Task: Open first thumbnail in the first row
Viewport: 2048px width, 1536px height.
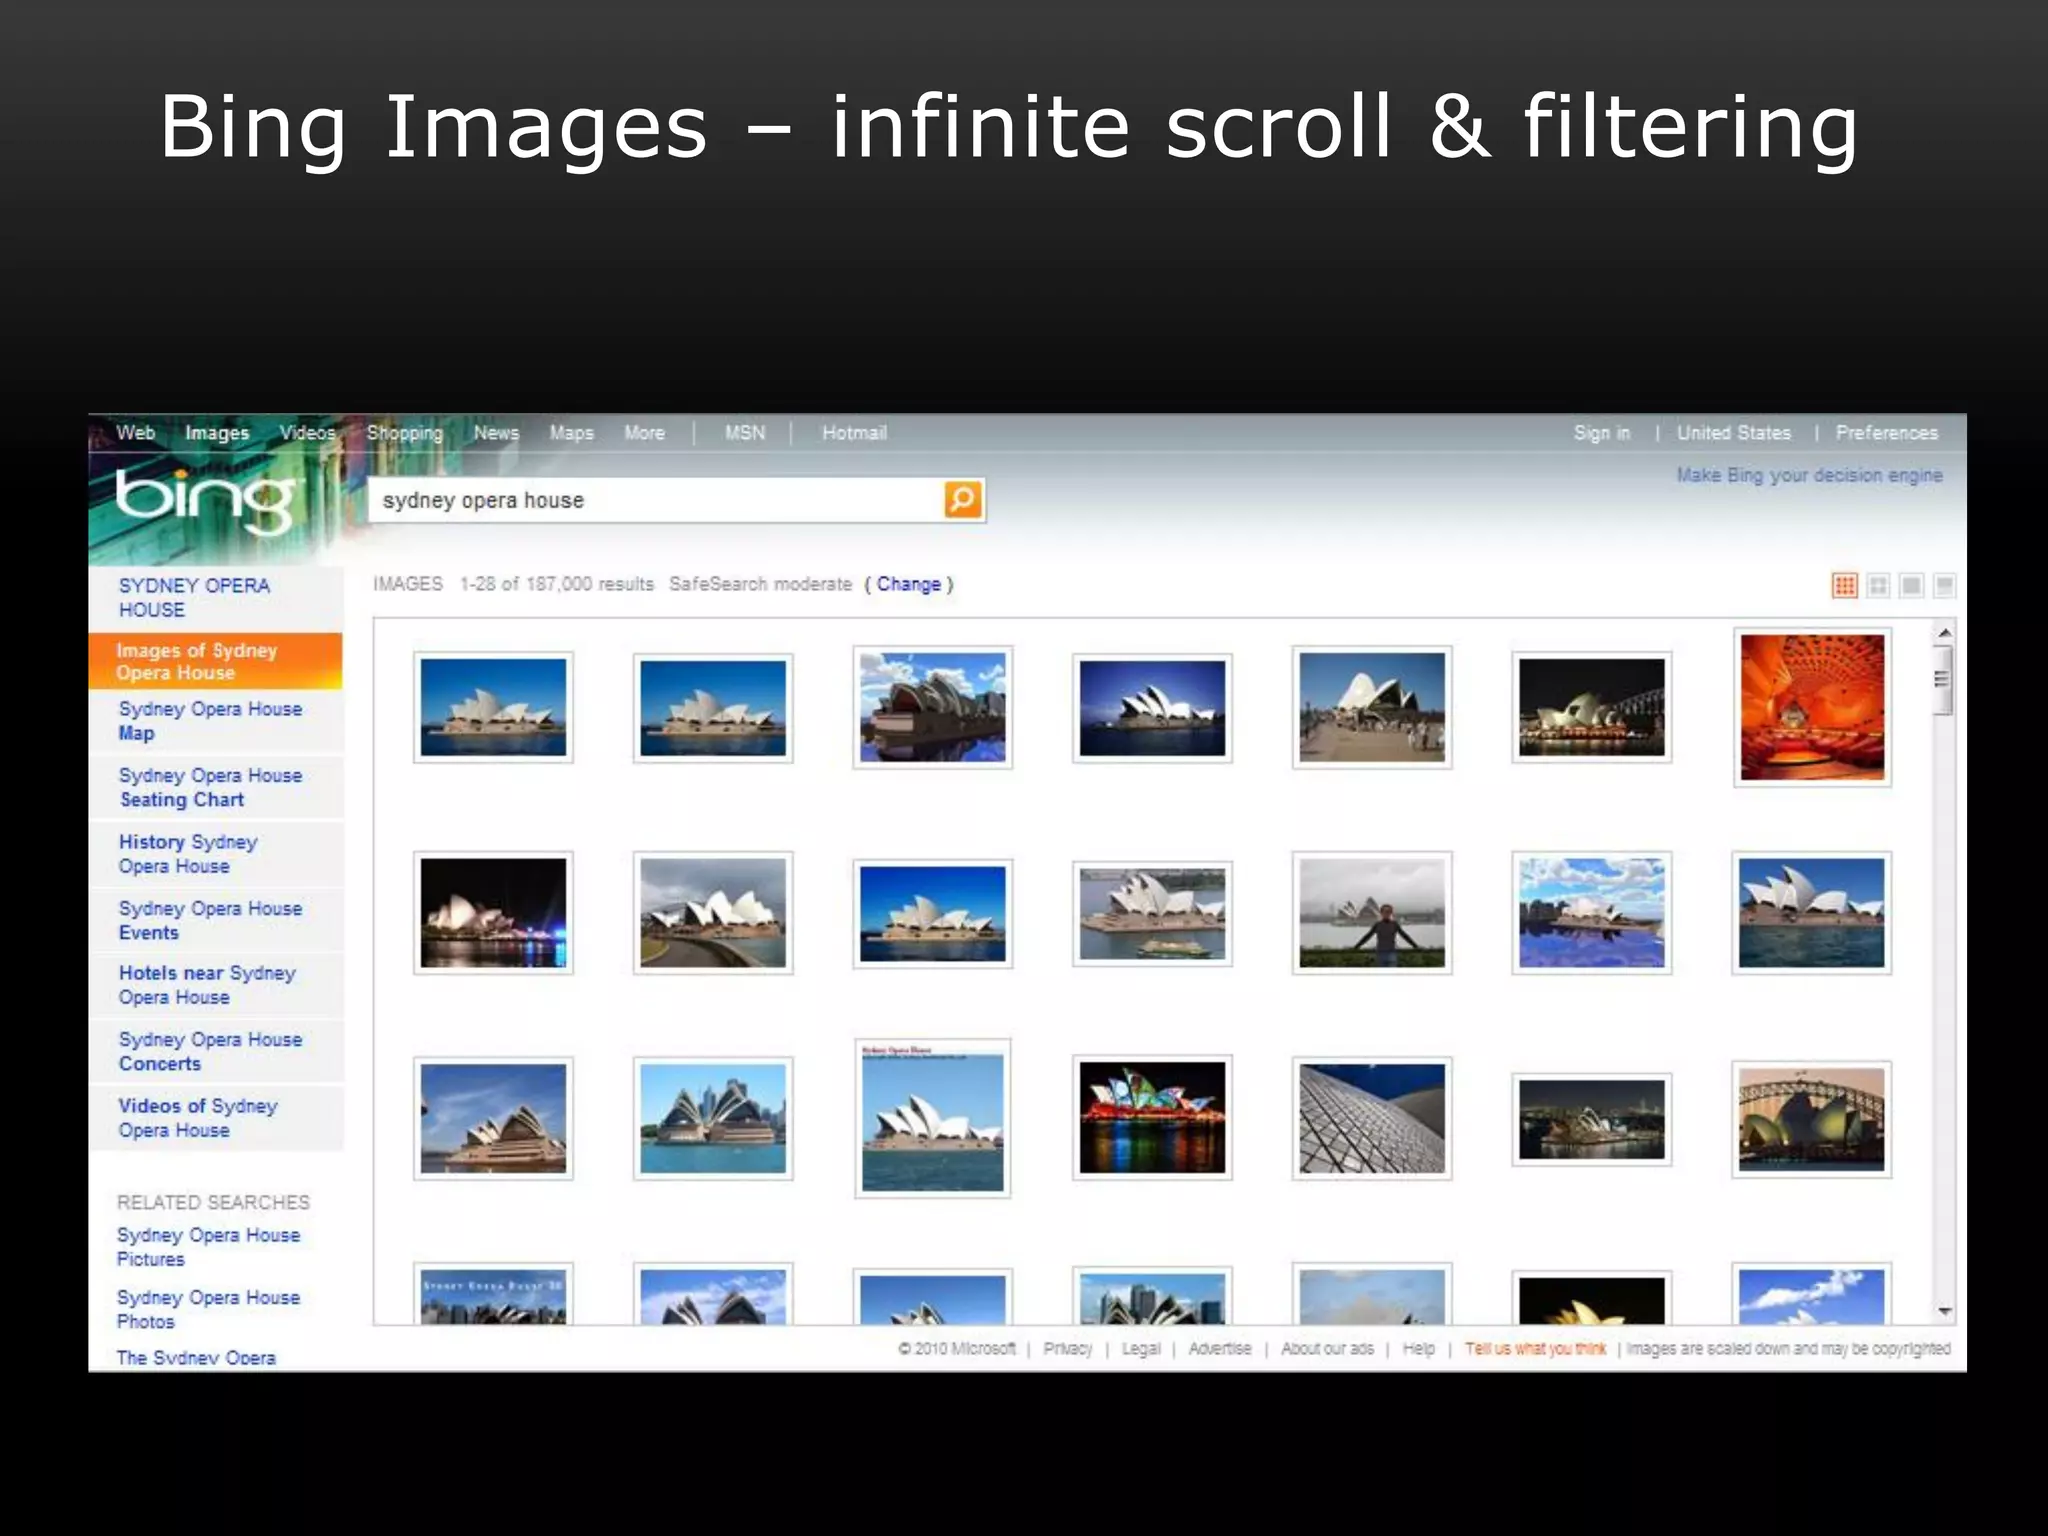Action: coord(493,707)
